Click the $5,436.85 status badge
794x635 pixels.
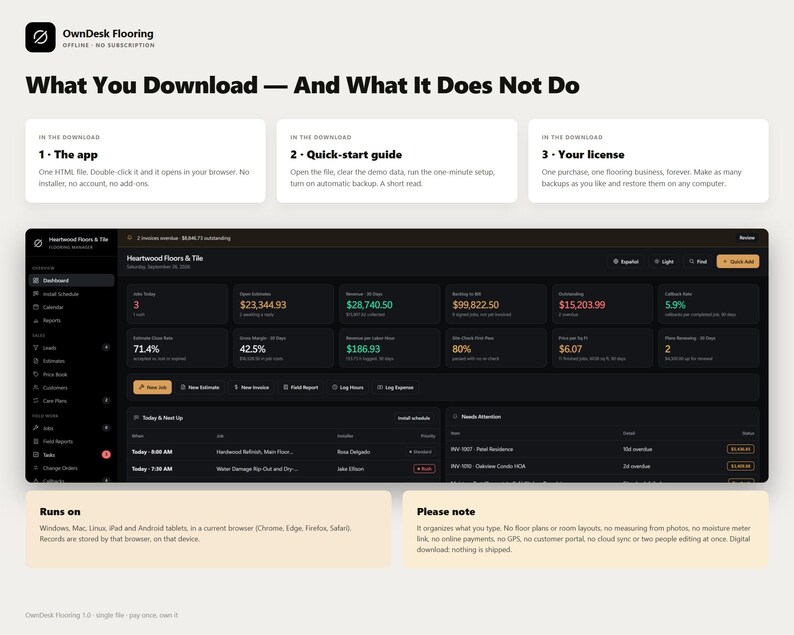741,449
